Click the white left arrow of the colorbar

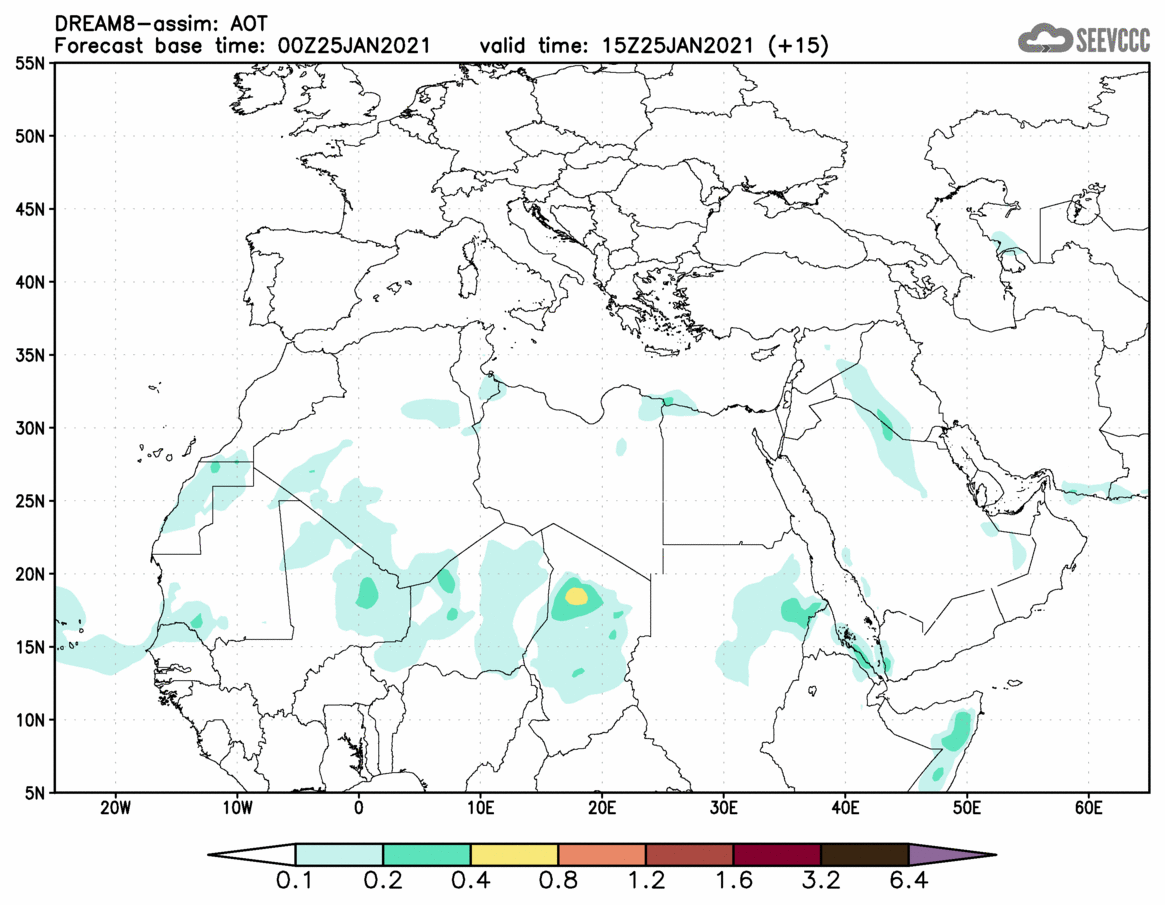pyautogui.click(x=253, y=854)
